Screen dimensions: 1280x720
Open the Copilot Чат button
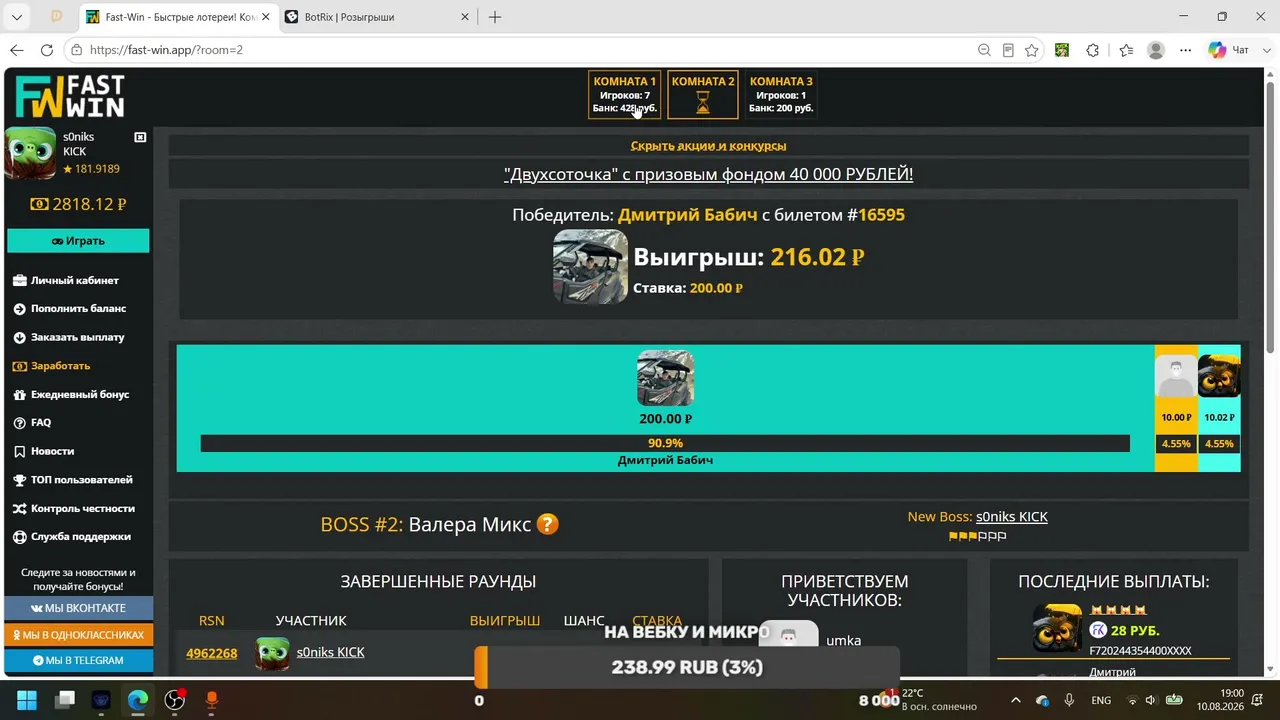pyautogui.click(x=1229, y=50)
